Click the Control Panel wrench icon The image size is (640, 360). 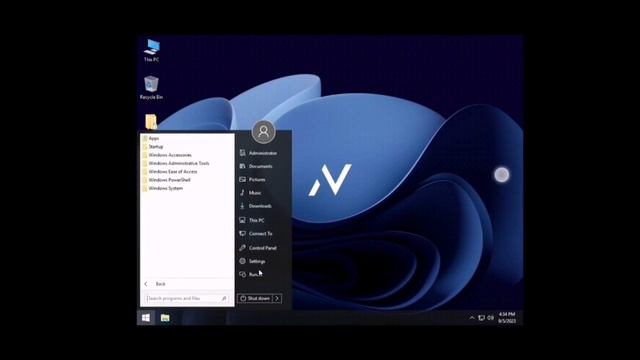[x=242, y=248]
